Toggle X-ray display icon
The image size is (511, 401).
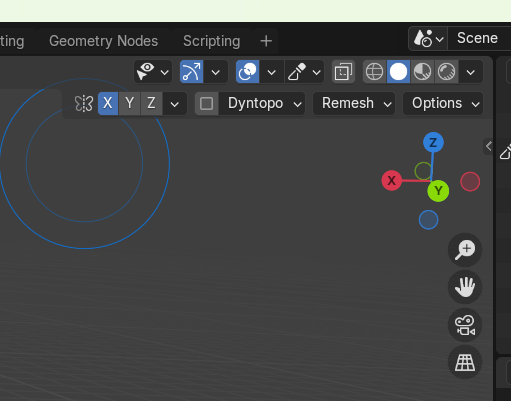pyautogui.click(x=343, y=72)
